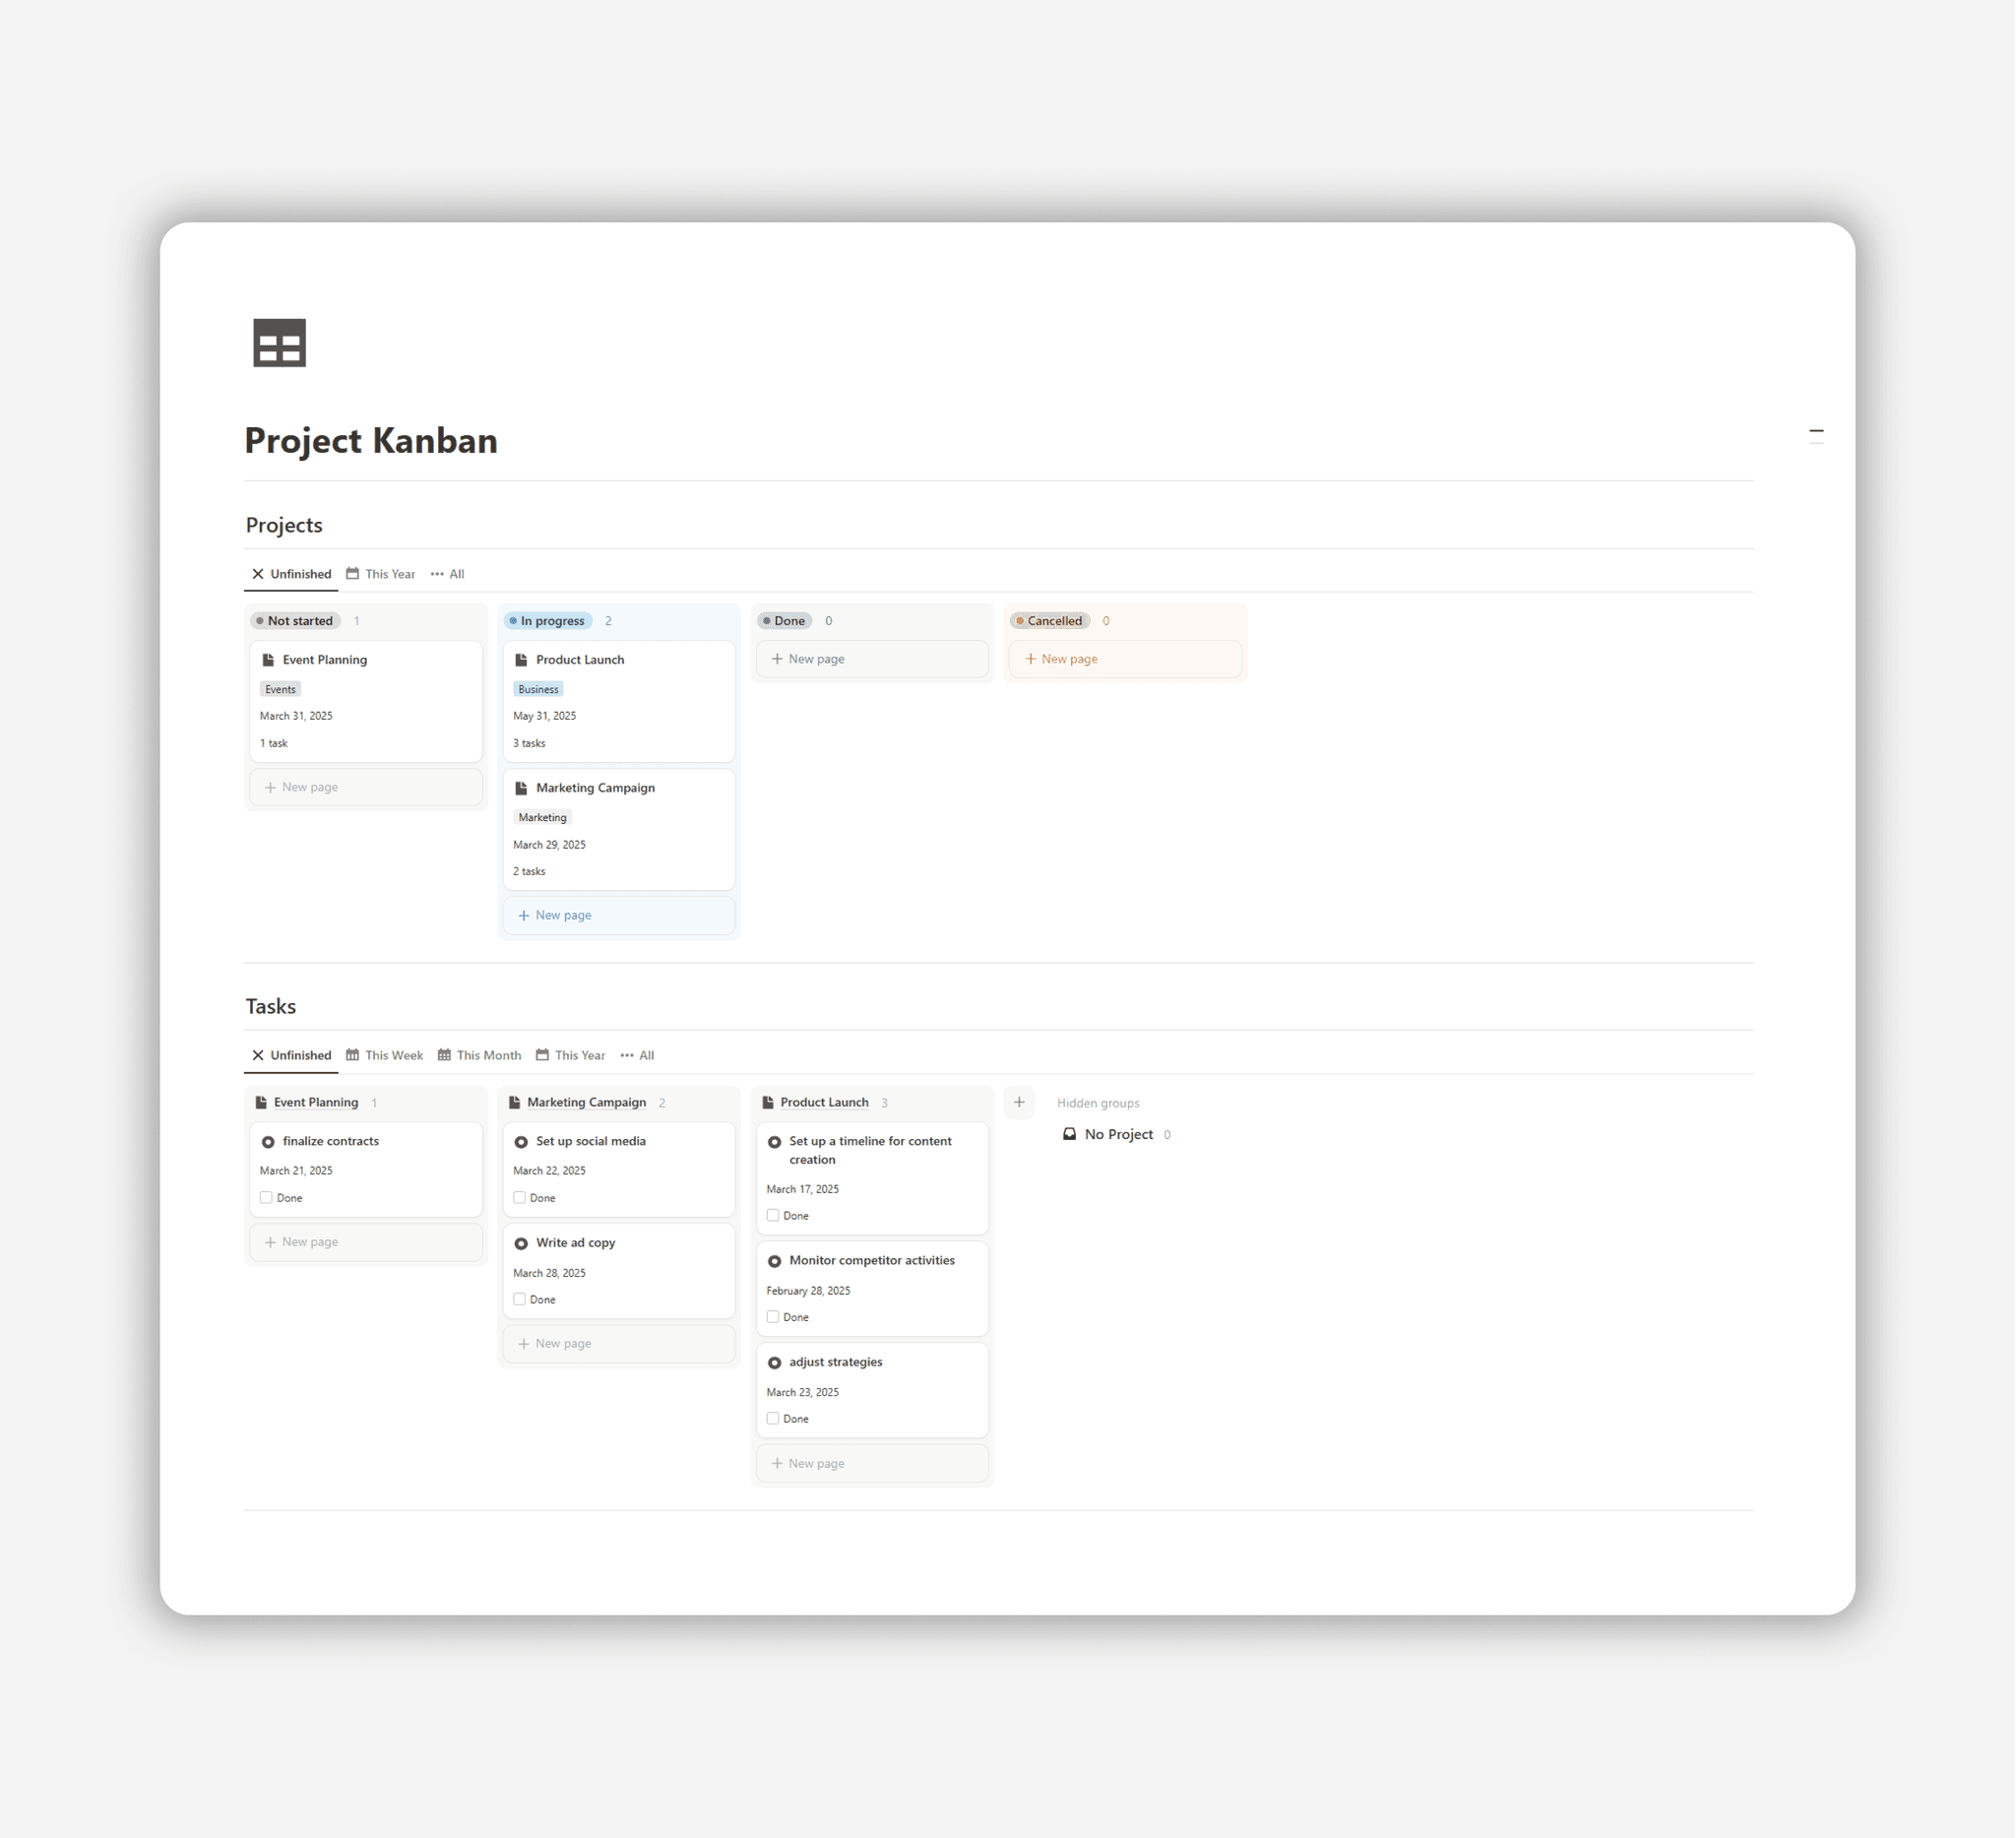Click the status icon on Write ad copy
This screenshot has height=1838, width=2016.
(x=521, y=1243)
